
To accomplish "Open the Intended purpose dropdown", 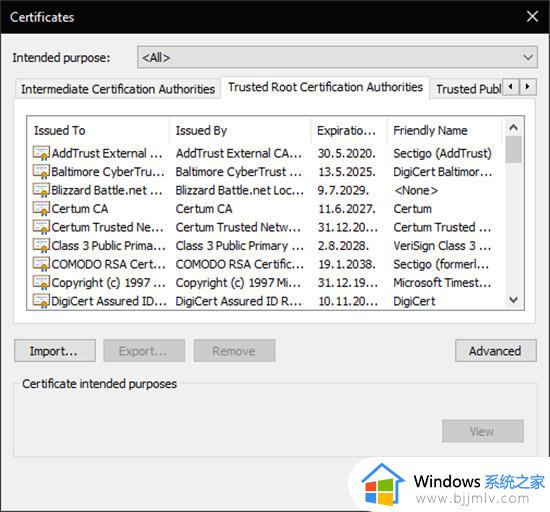I will (x=337, y=57).
